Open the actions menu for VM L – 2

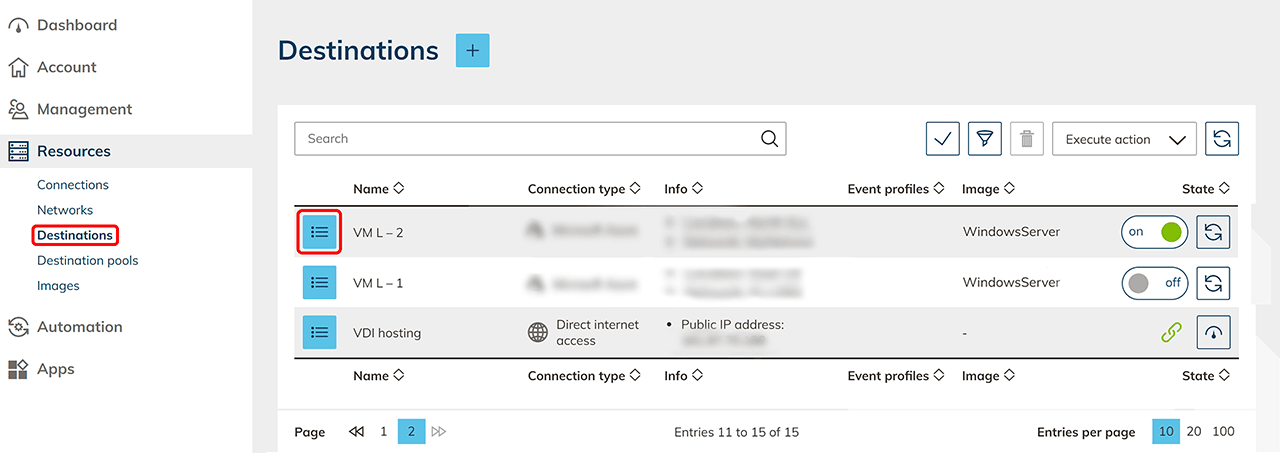(319, 232)
